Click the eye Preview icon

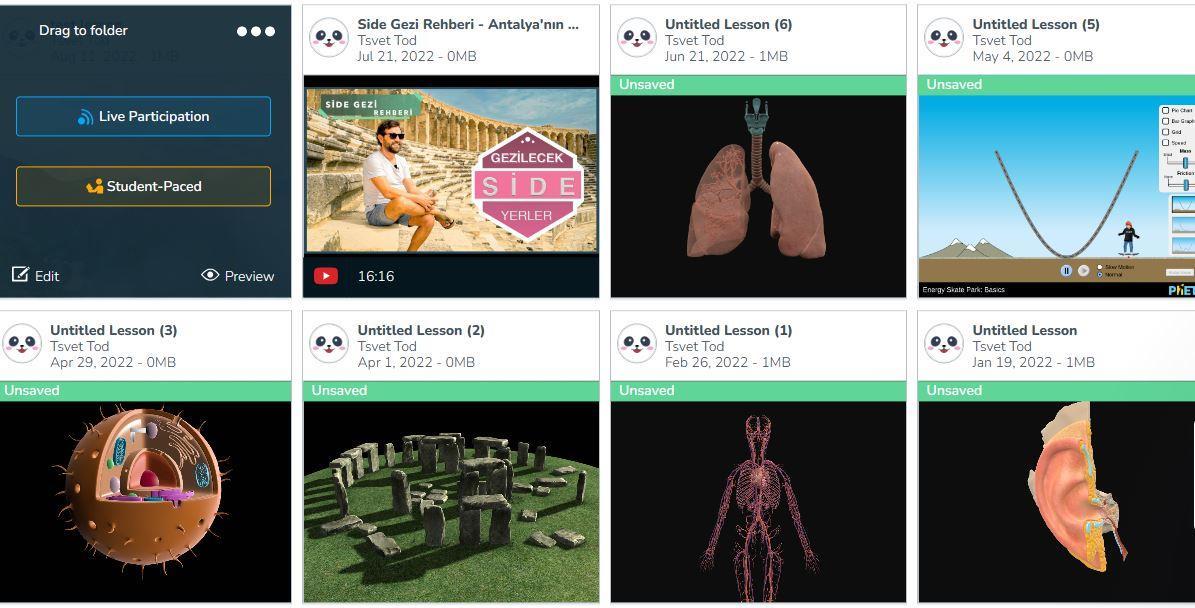coord(210,275)
